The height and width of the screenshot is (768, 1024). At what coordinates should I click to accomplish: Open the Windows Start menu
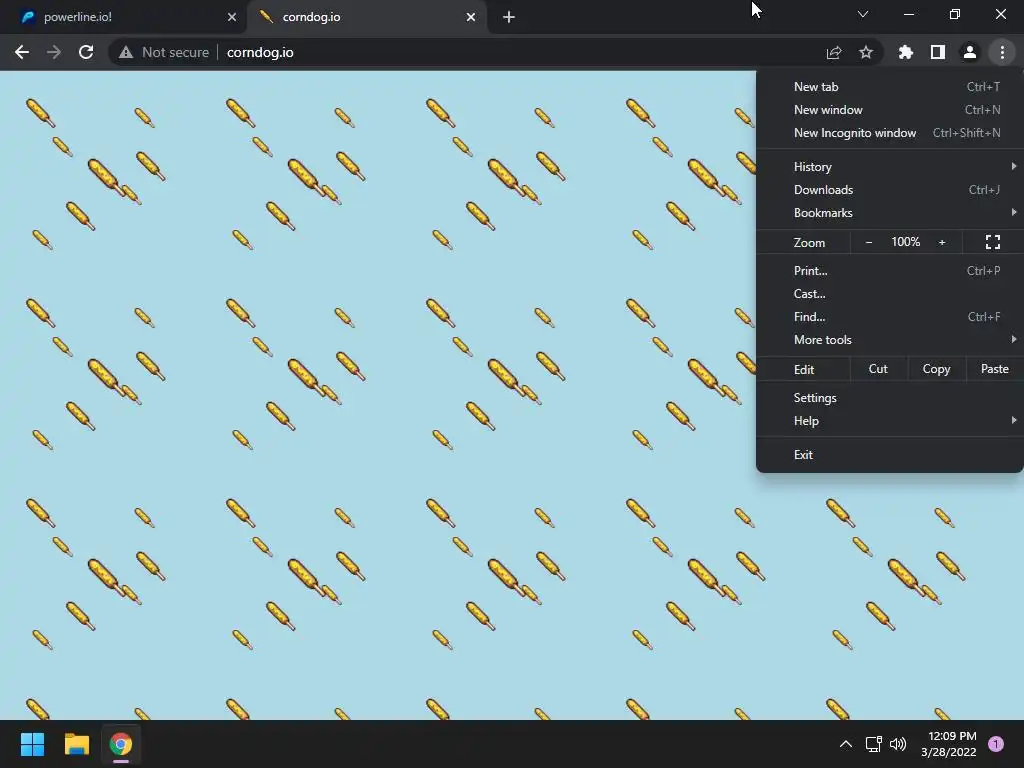click(x=32, y=744)
